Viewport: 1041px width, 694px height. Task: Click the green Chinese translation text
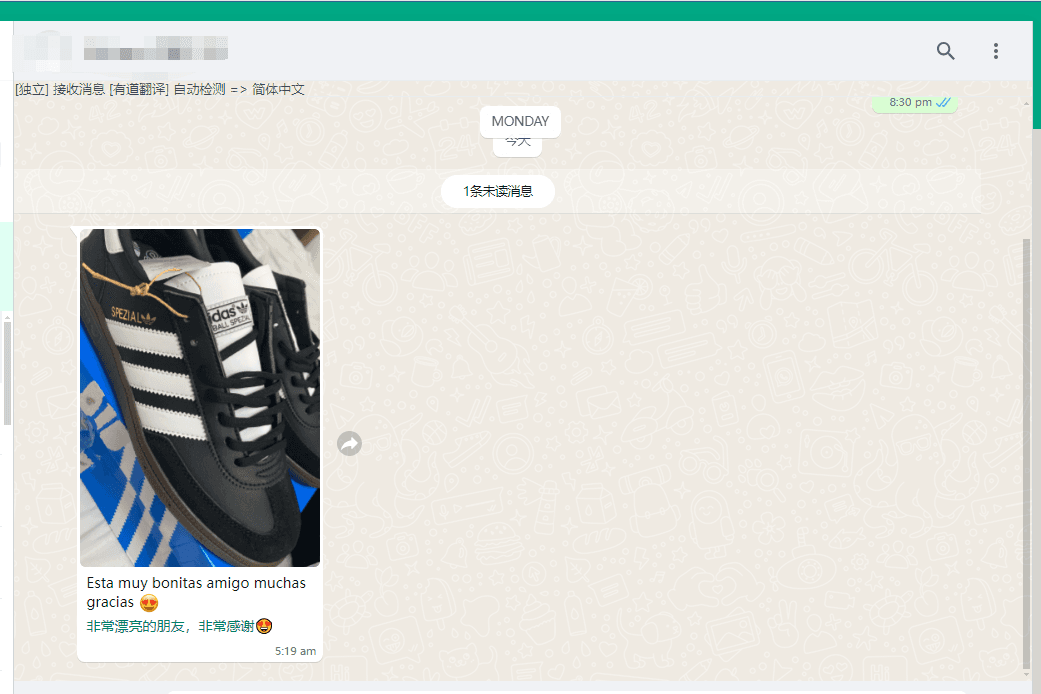tap(170, 626)
